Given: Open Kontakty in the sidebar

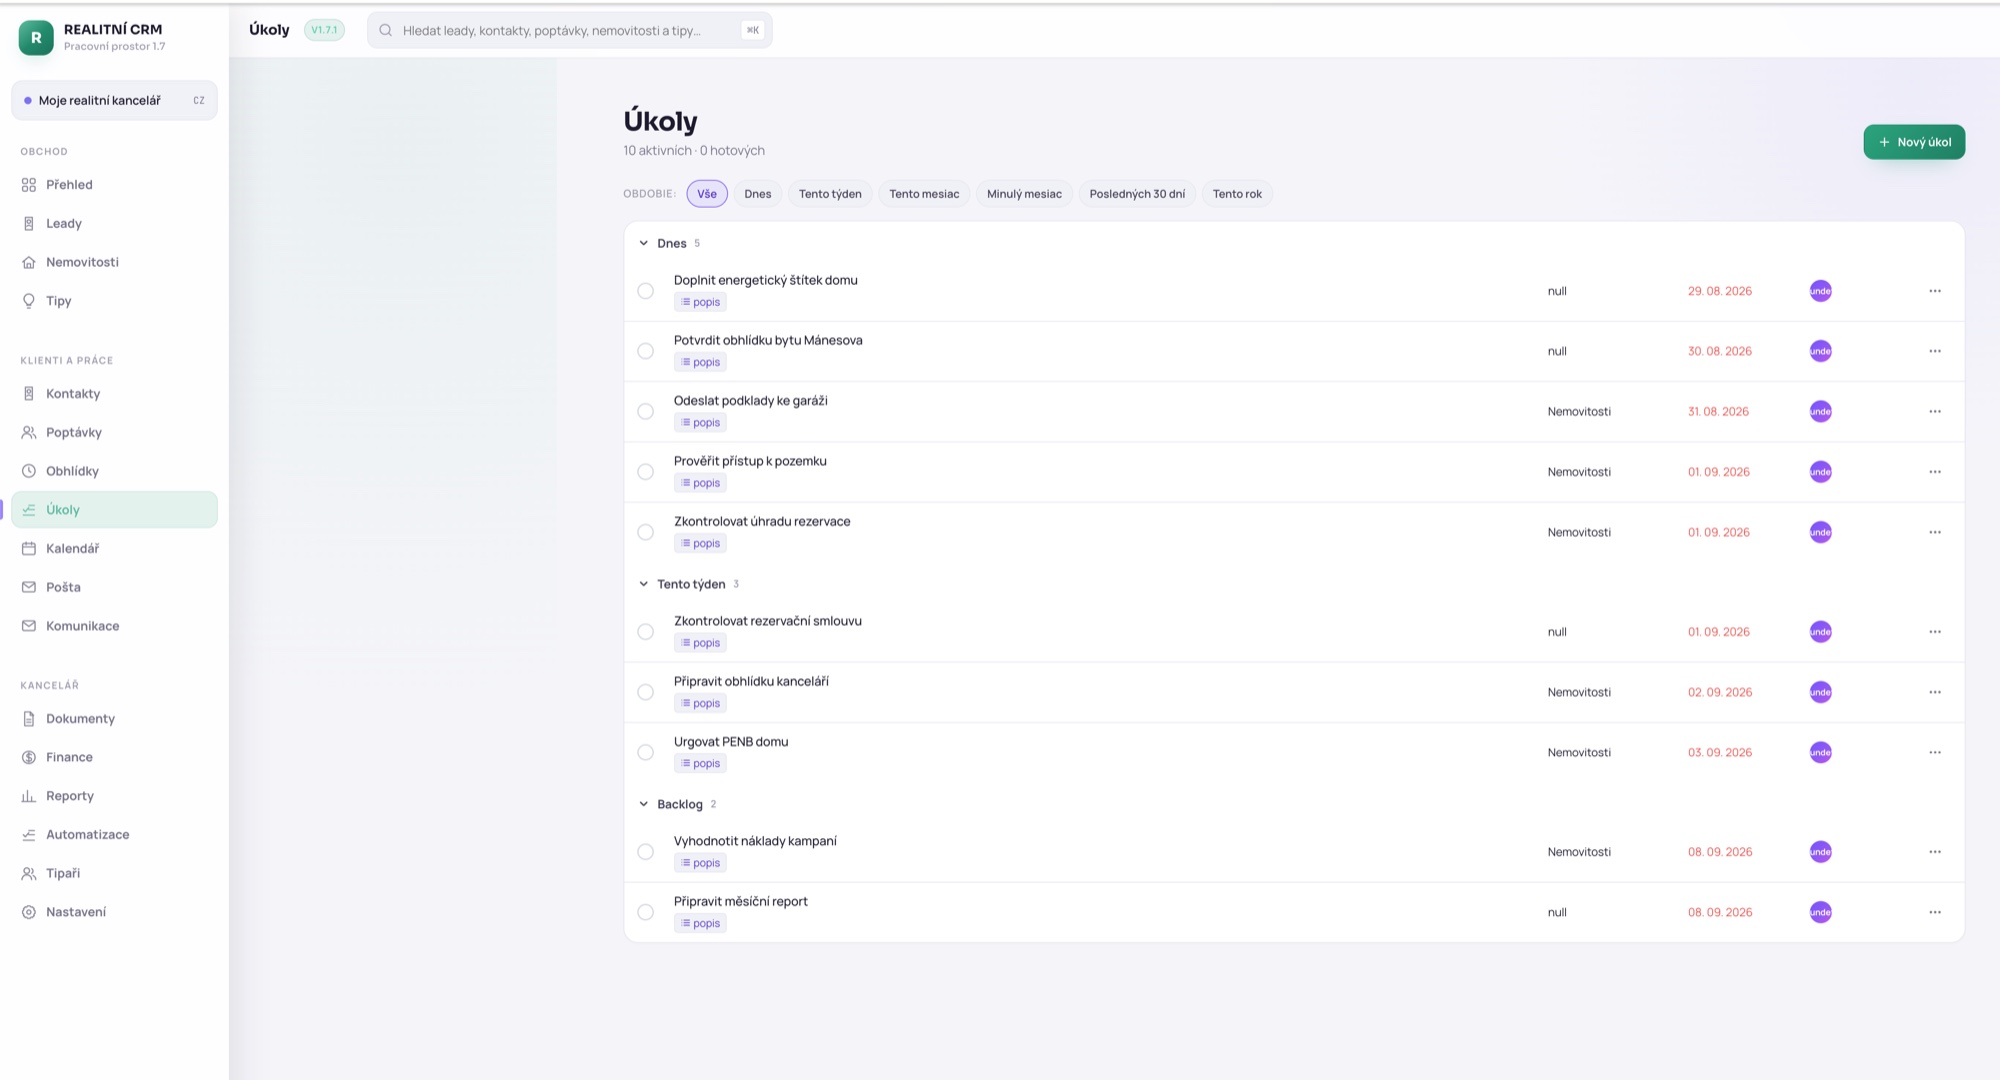Looking at the screenshot, I should pyautogui.click(x=114, y=394).
